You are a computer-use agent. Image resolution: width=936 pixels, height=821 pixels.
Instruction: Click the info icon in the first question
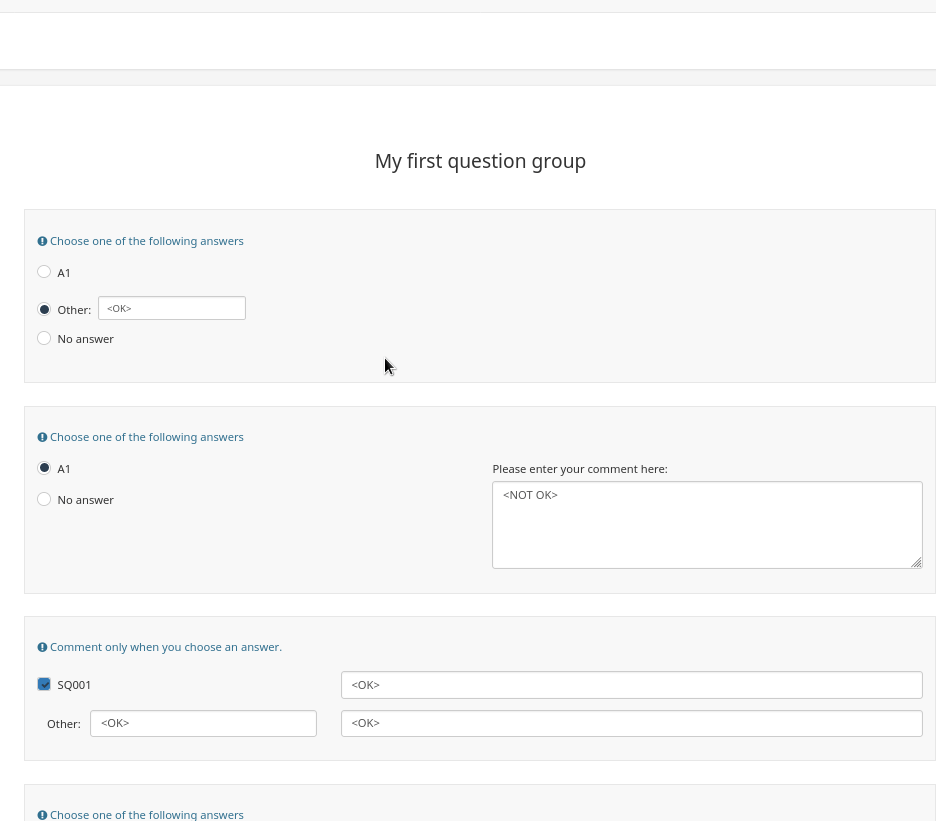coord(42,241)
